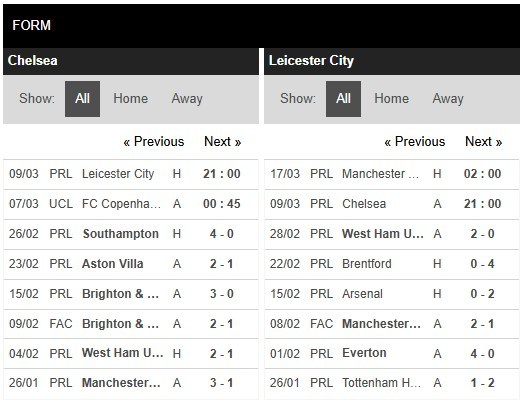Go to Previous Leicester City fixtures
This screenshot has width=524, height=413.
tap(415, 142)
